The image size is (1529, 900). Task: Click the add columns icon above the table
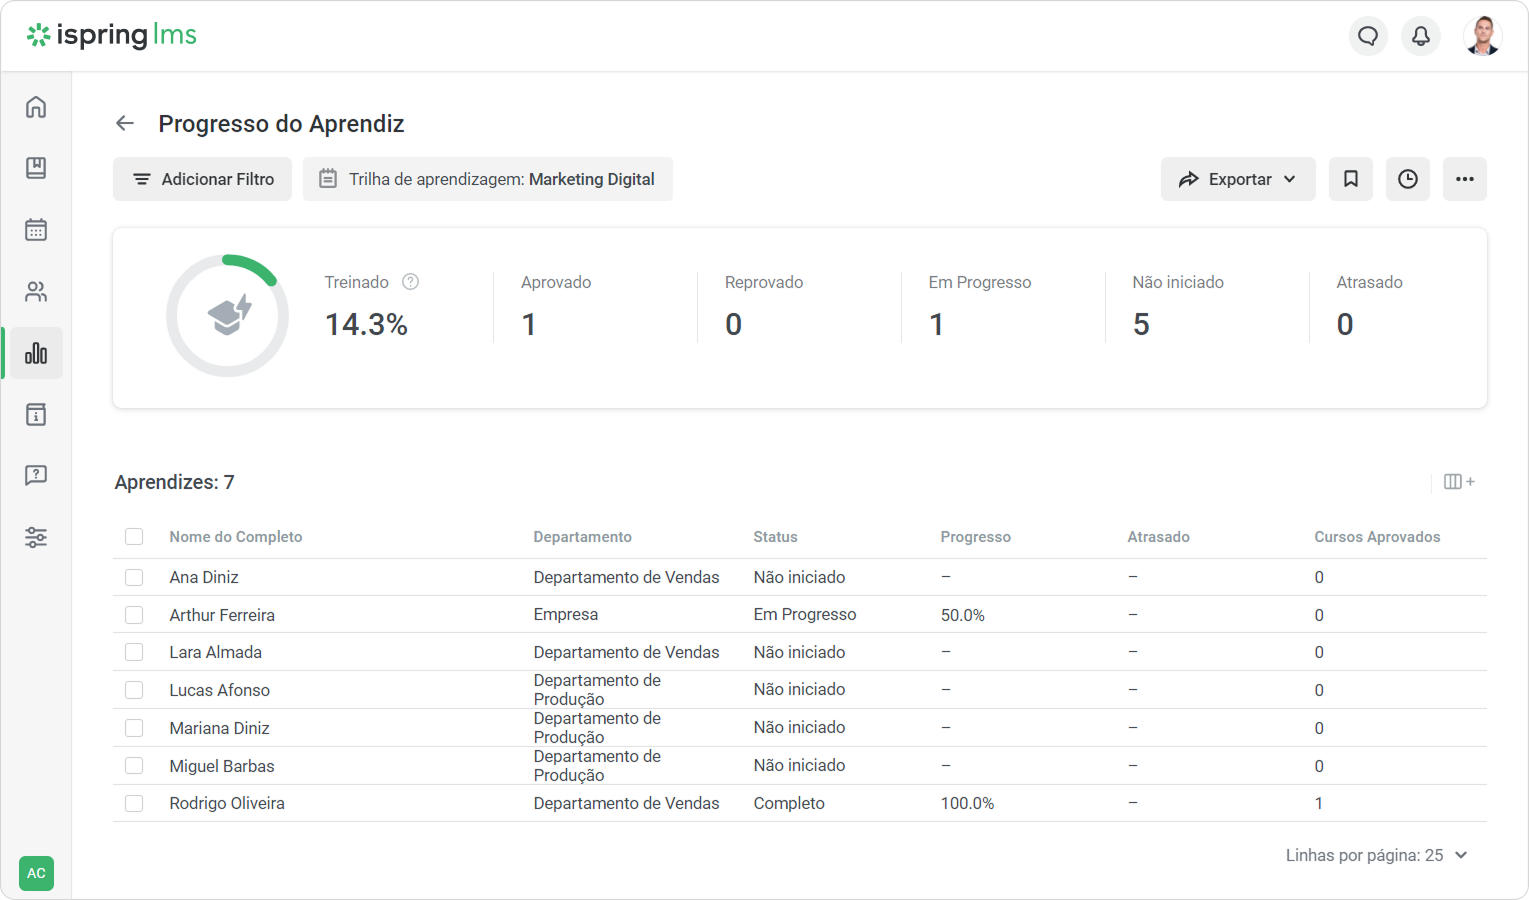tap(1459, 482)
